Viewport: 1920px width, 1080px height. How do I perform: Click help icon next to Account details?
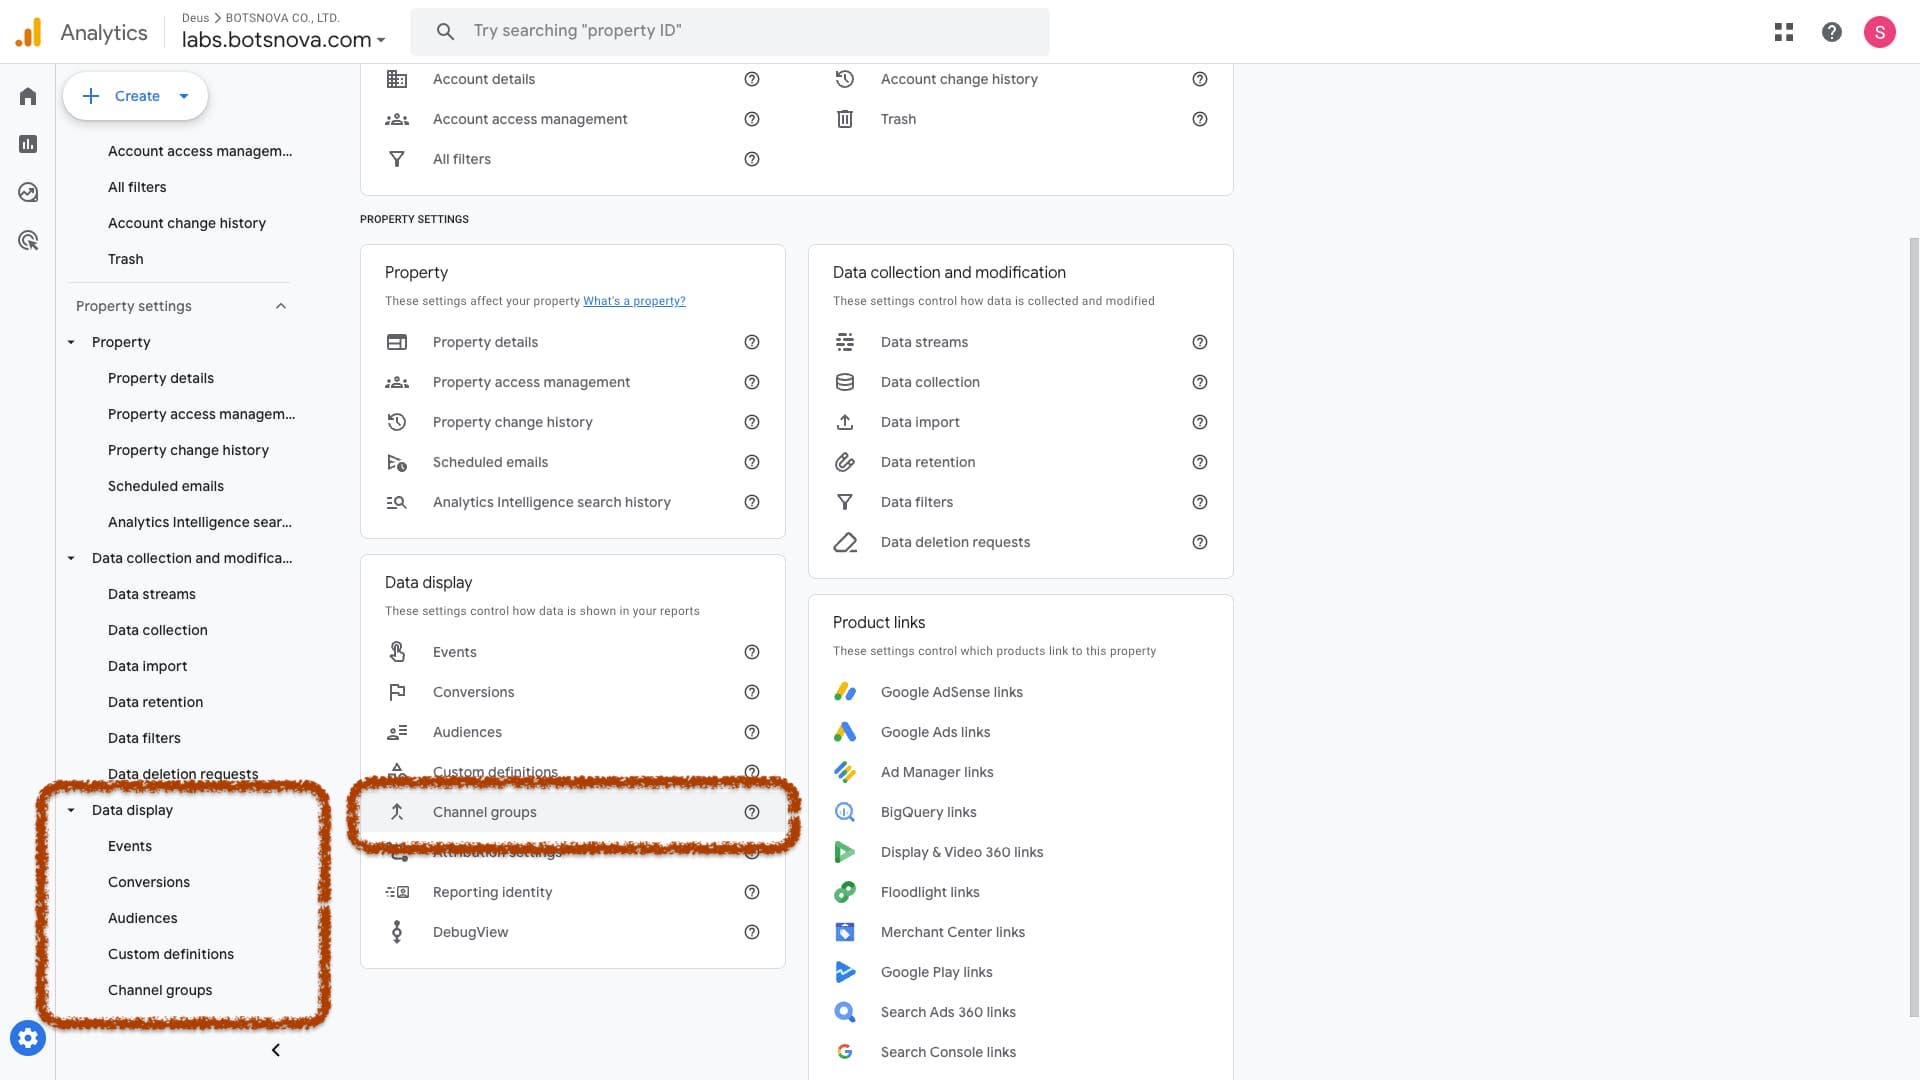pos(752,79)
